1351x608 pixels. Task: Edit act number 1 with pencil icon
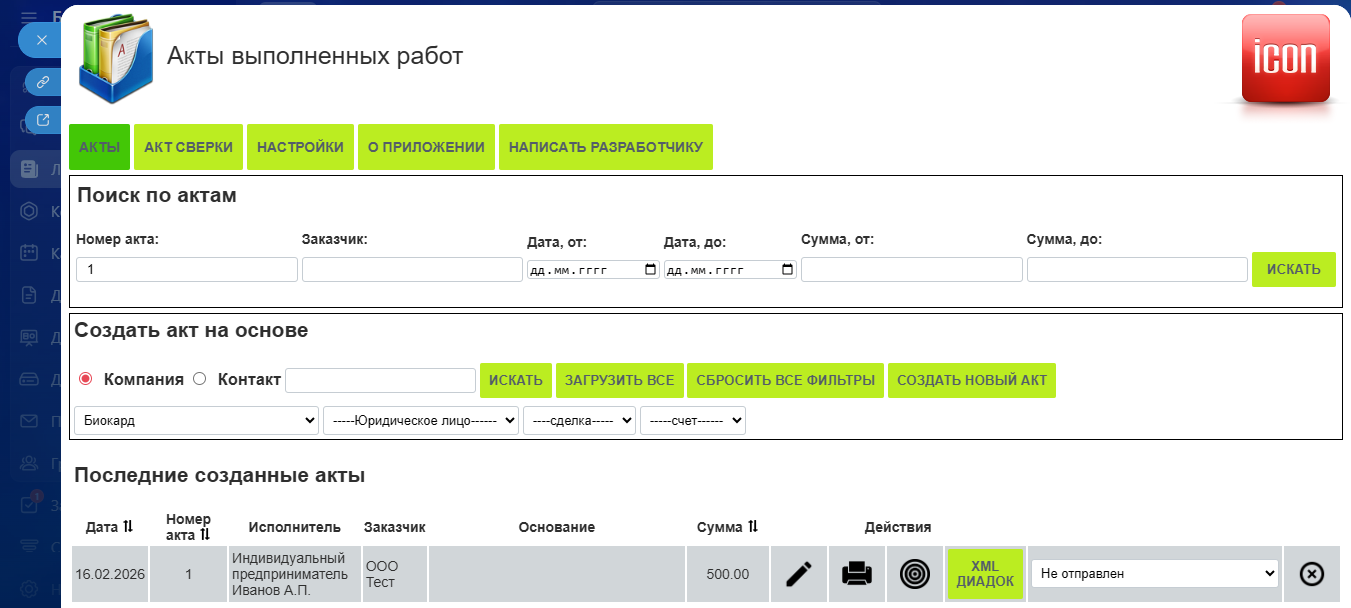(798, 574)
